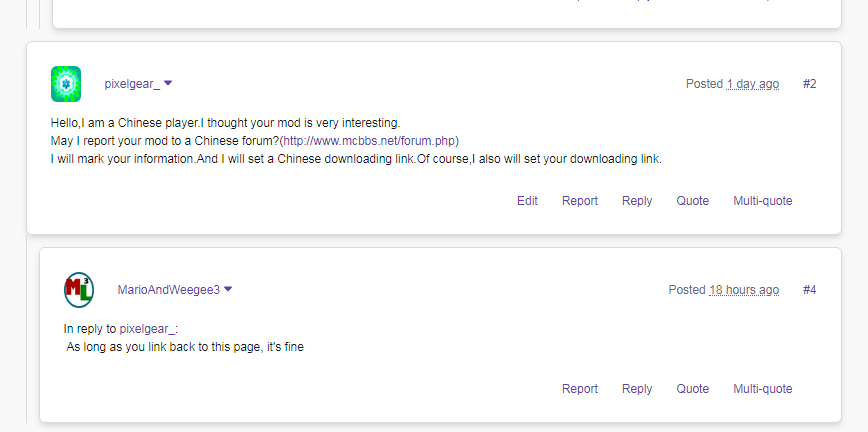Viewport: 868px width, 432px height.
Task: Report post #2 by pixelgear_
Action: [580, 201]
